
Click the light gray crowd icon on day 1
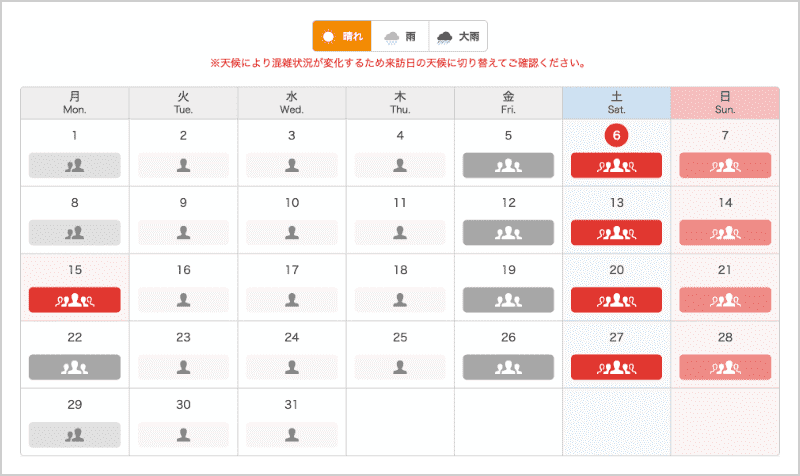[x=75, y=166]
